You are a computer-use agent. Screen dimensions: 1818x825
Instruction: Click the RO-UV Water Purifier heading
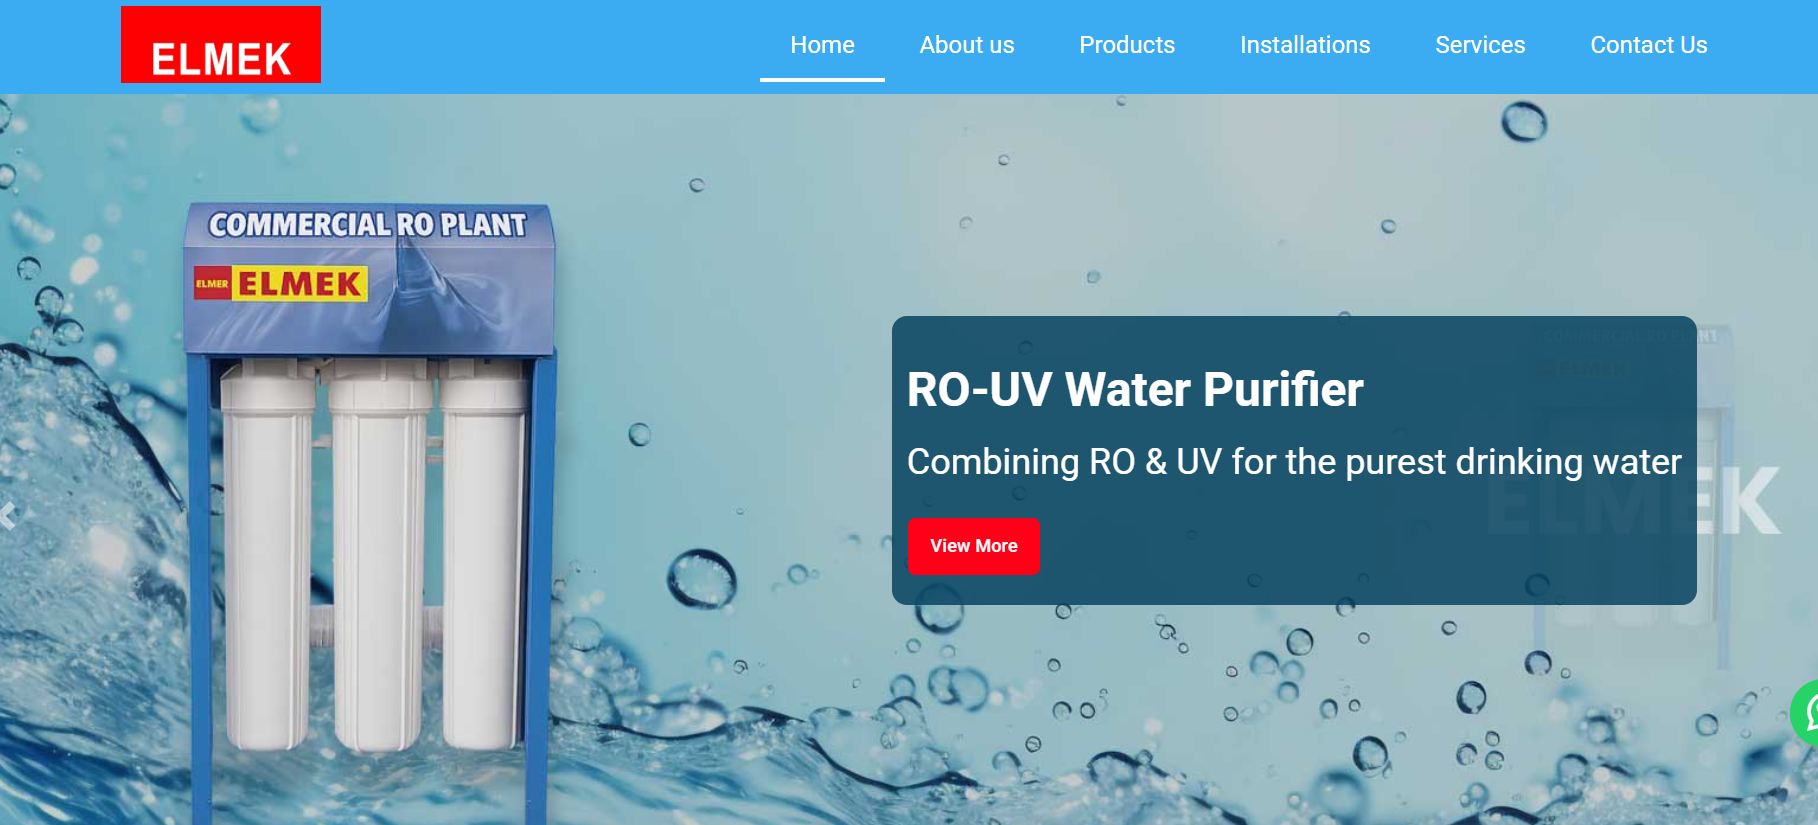pos(1135,389)
